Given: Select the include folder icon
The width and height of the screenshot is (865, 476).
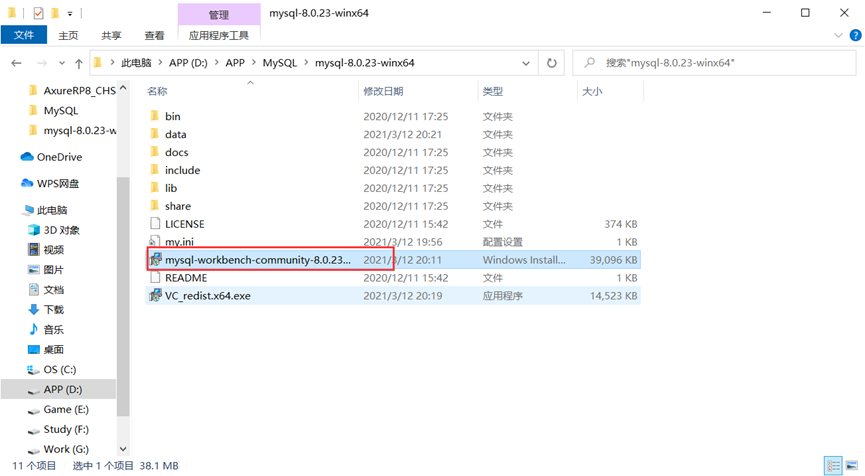Looking at the screenshot, I should [x=154, y=170].
